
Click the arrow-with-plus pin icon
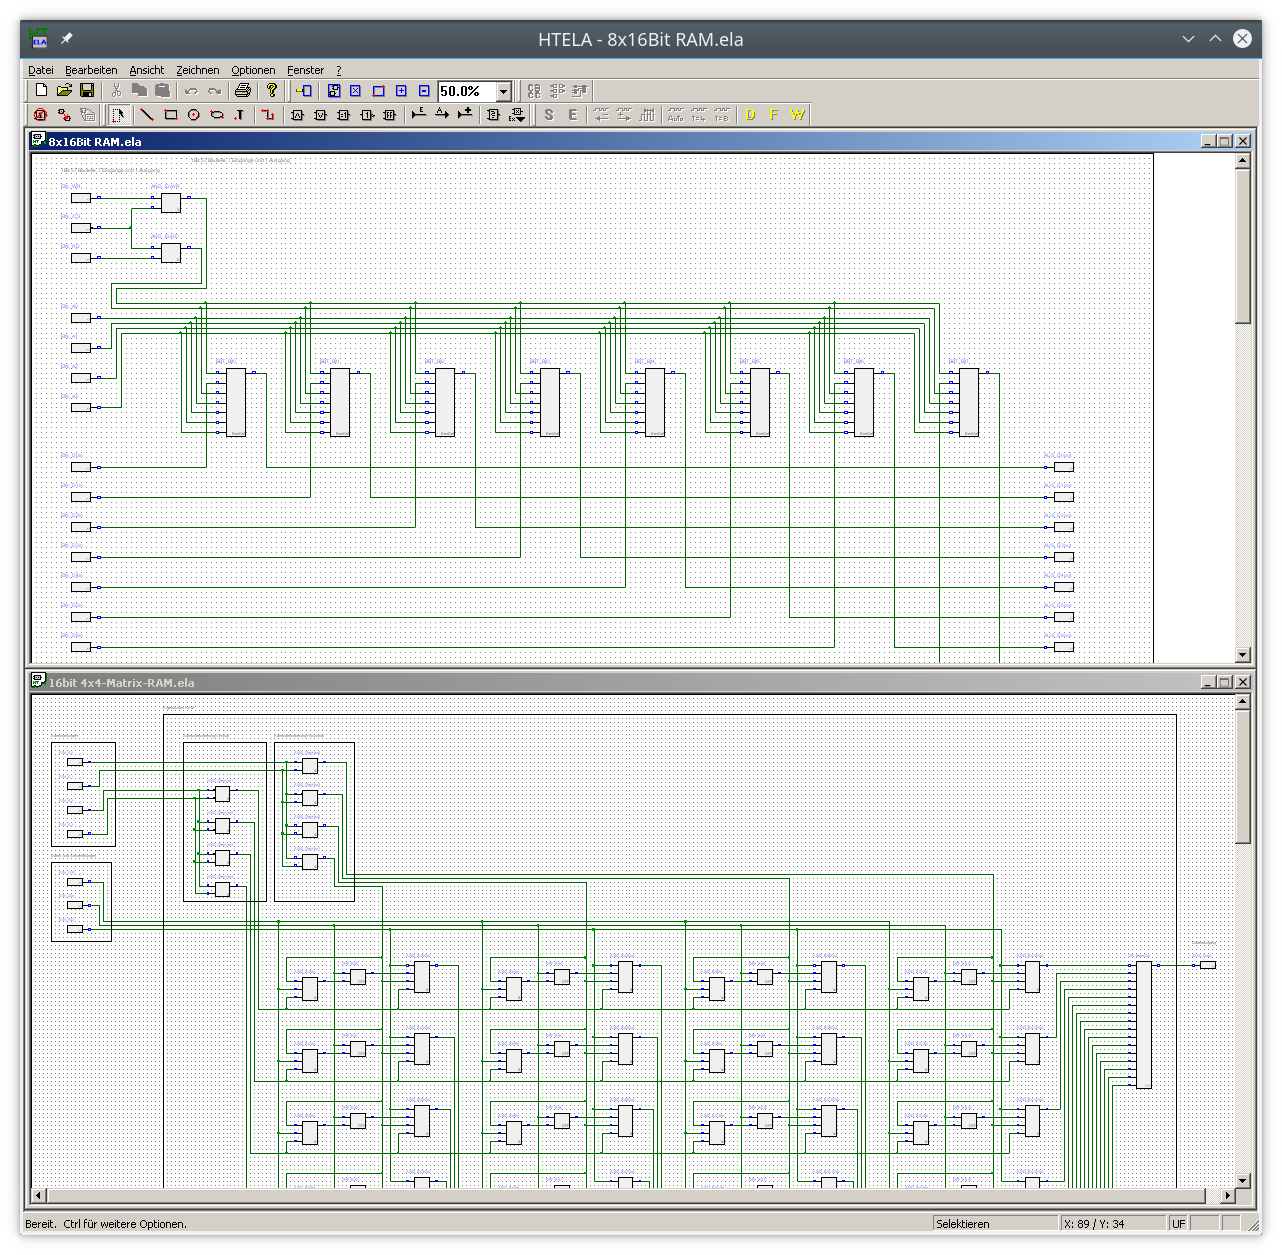[464, 115]
